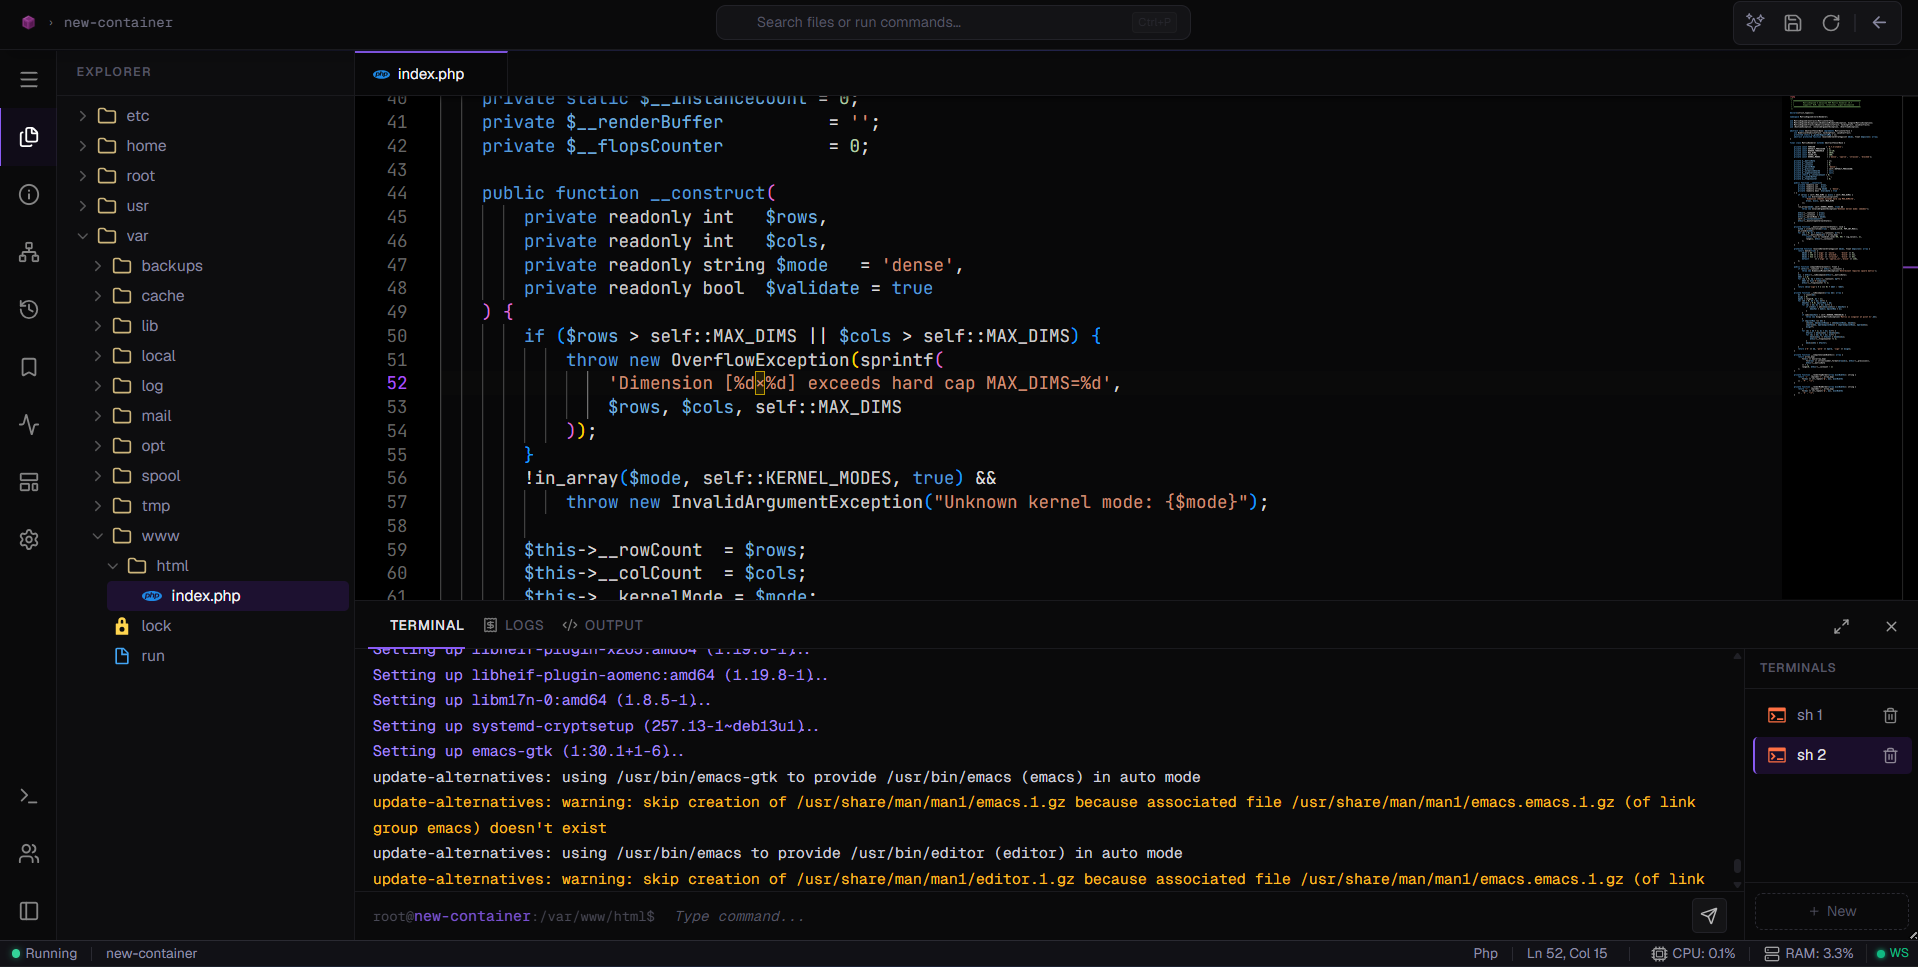Collapse the var folder
The width and height of the screenshot is (1918, 967).
pos(83,236)
